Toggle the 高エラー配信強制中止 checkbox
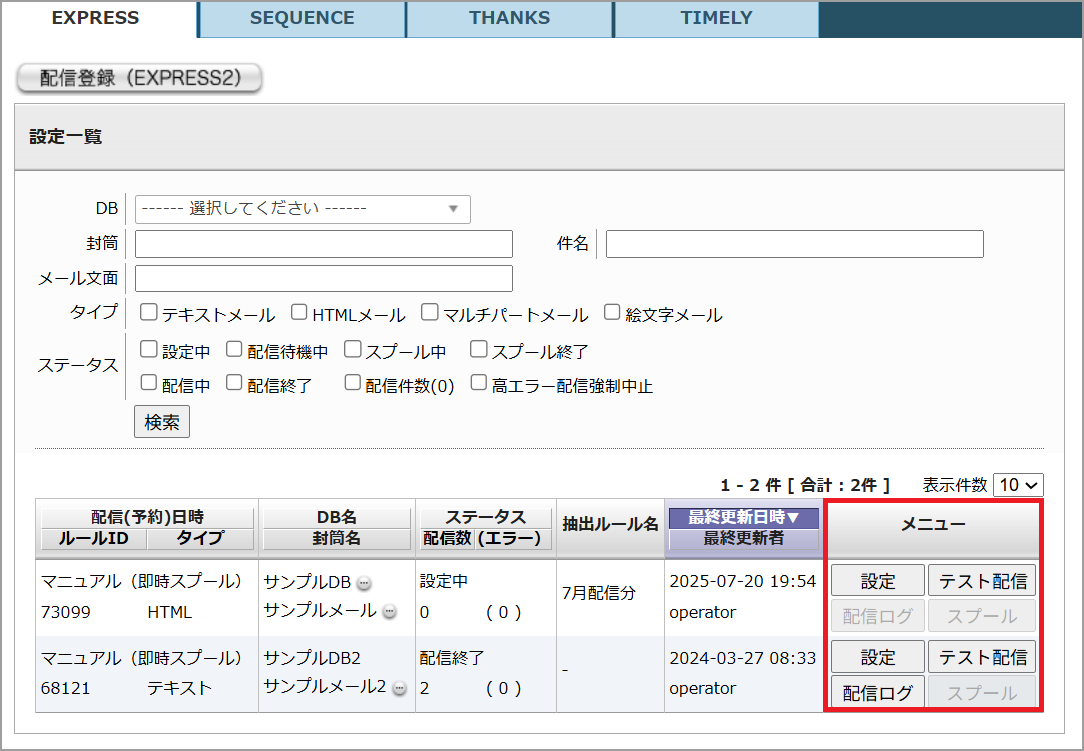The height and width of the screenshot is (751, 1084). [479, 383]
